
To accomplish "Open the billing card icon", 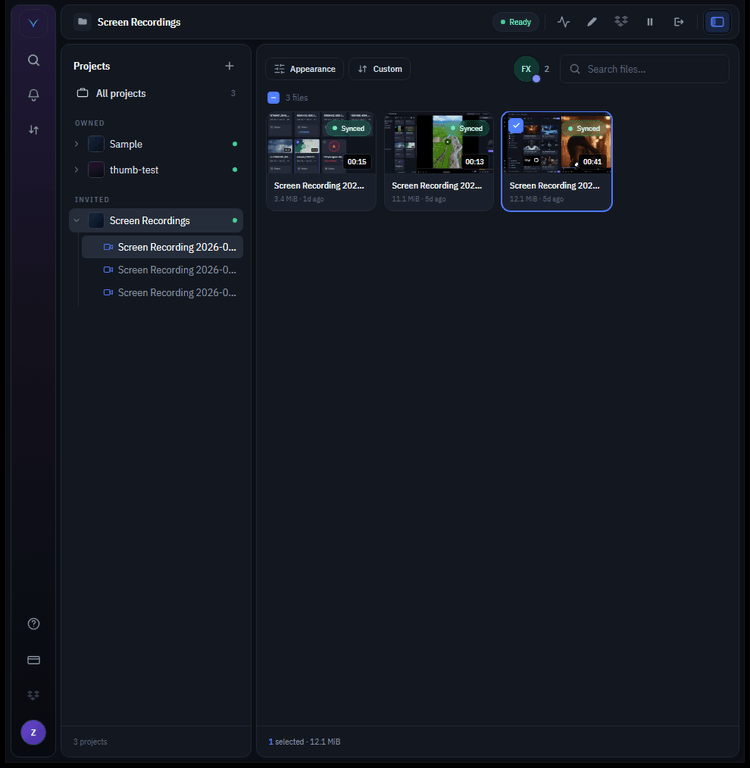I will click(x=33, y=660).
